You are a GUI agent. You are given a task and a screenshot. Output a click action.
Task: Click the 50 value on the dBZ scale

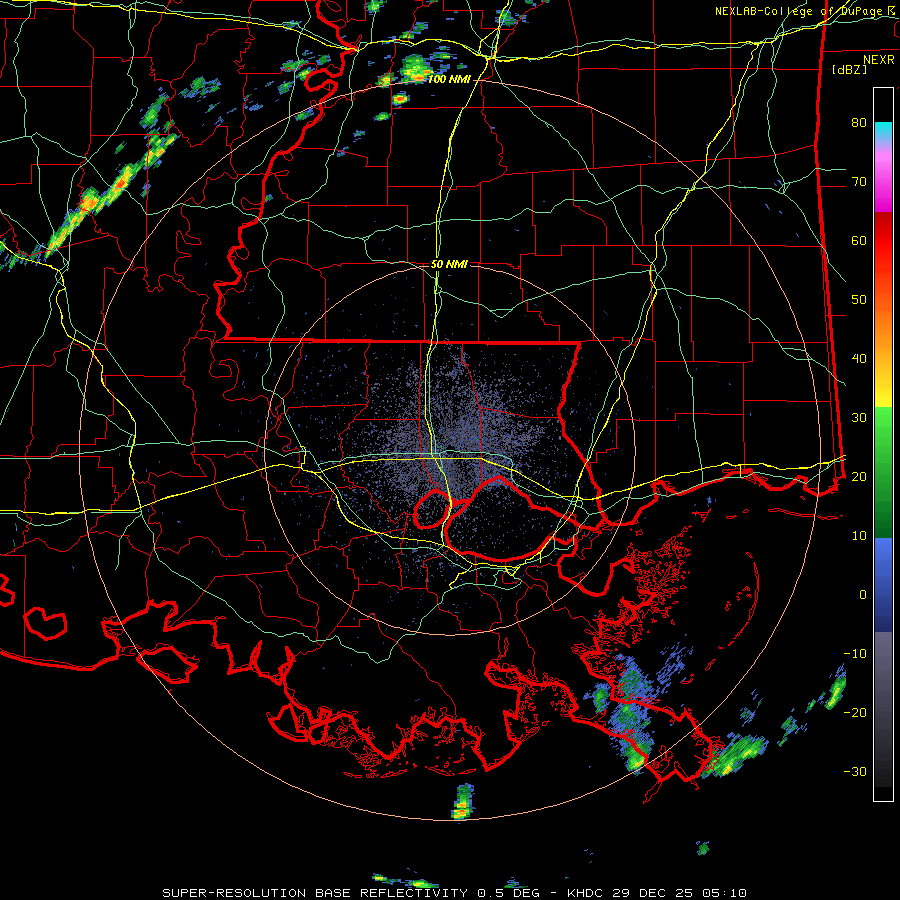point(859,300)
